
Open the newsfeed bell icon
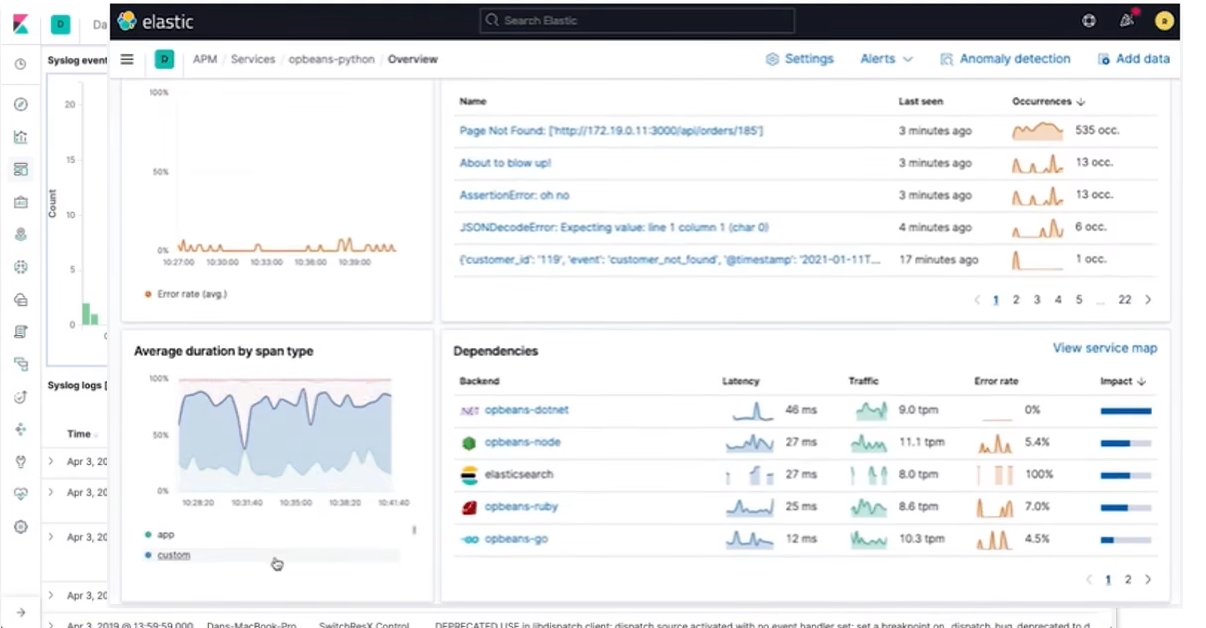pyautogui.click(x=1127, y=20)
